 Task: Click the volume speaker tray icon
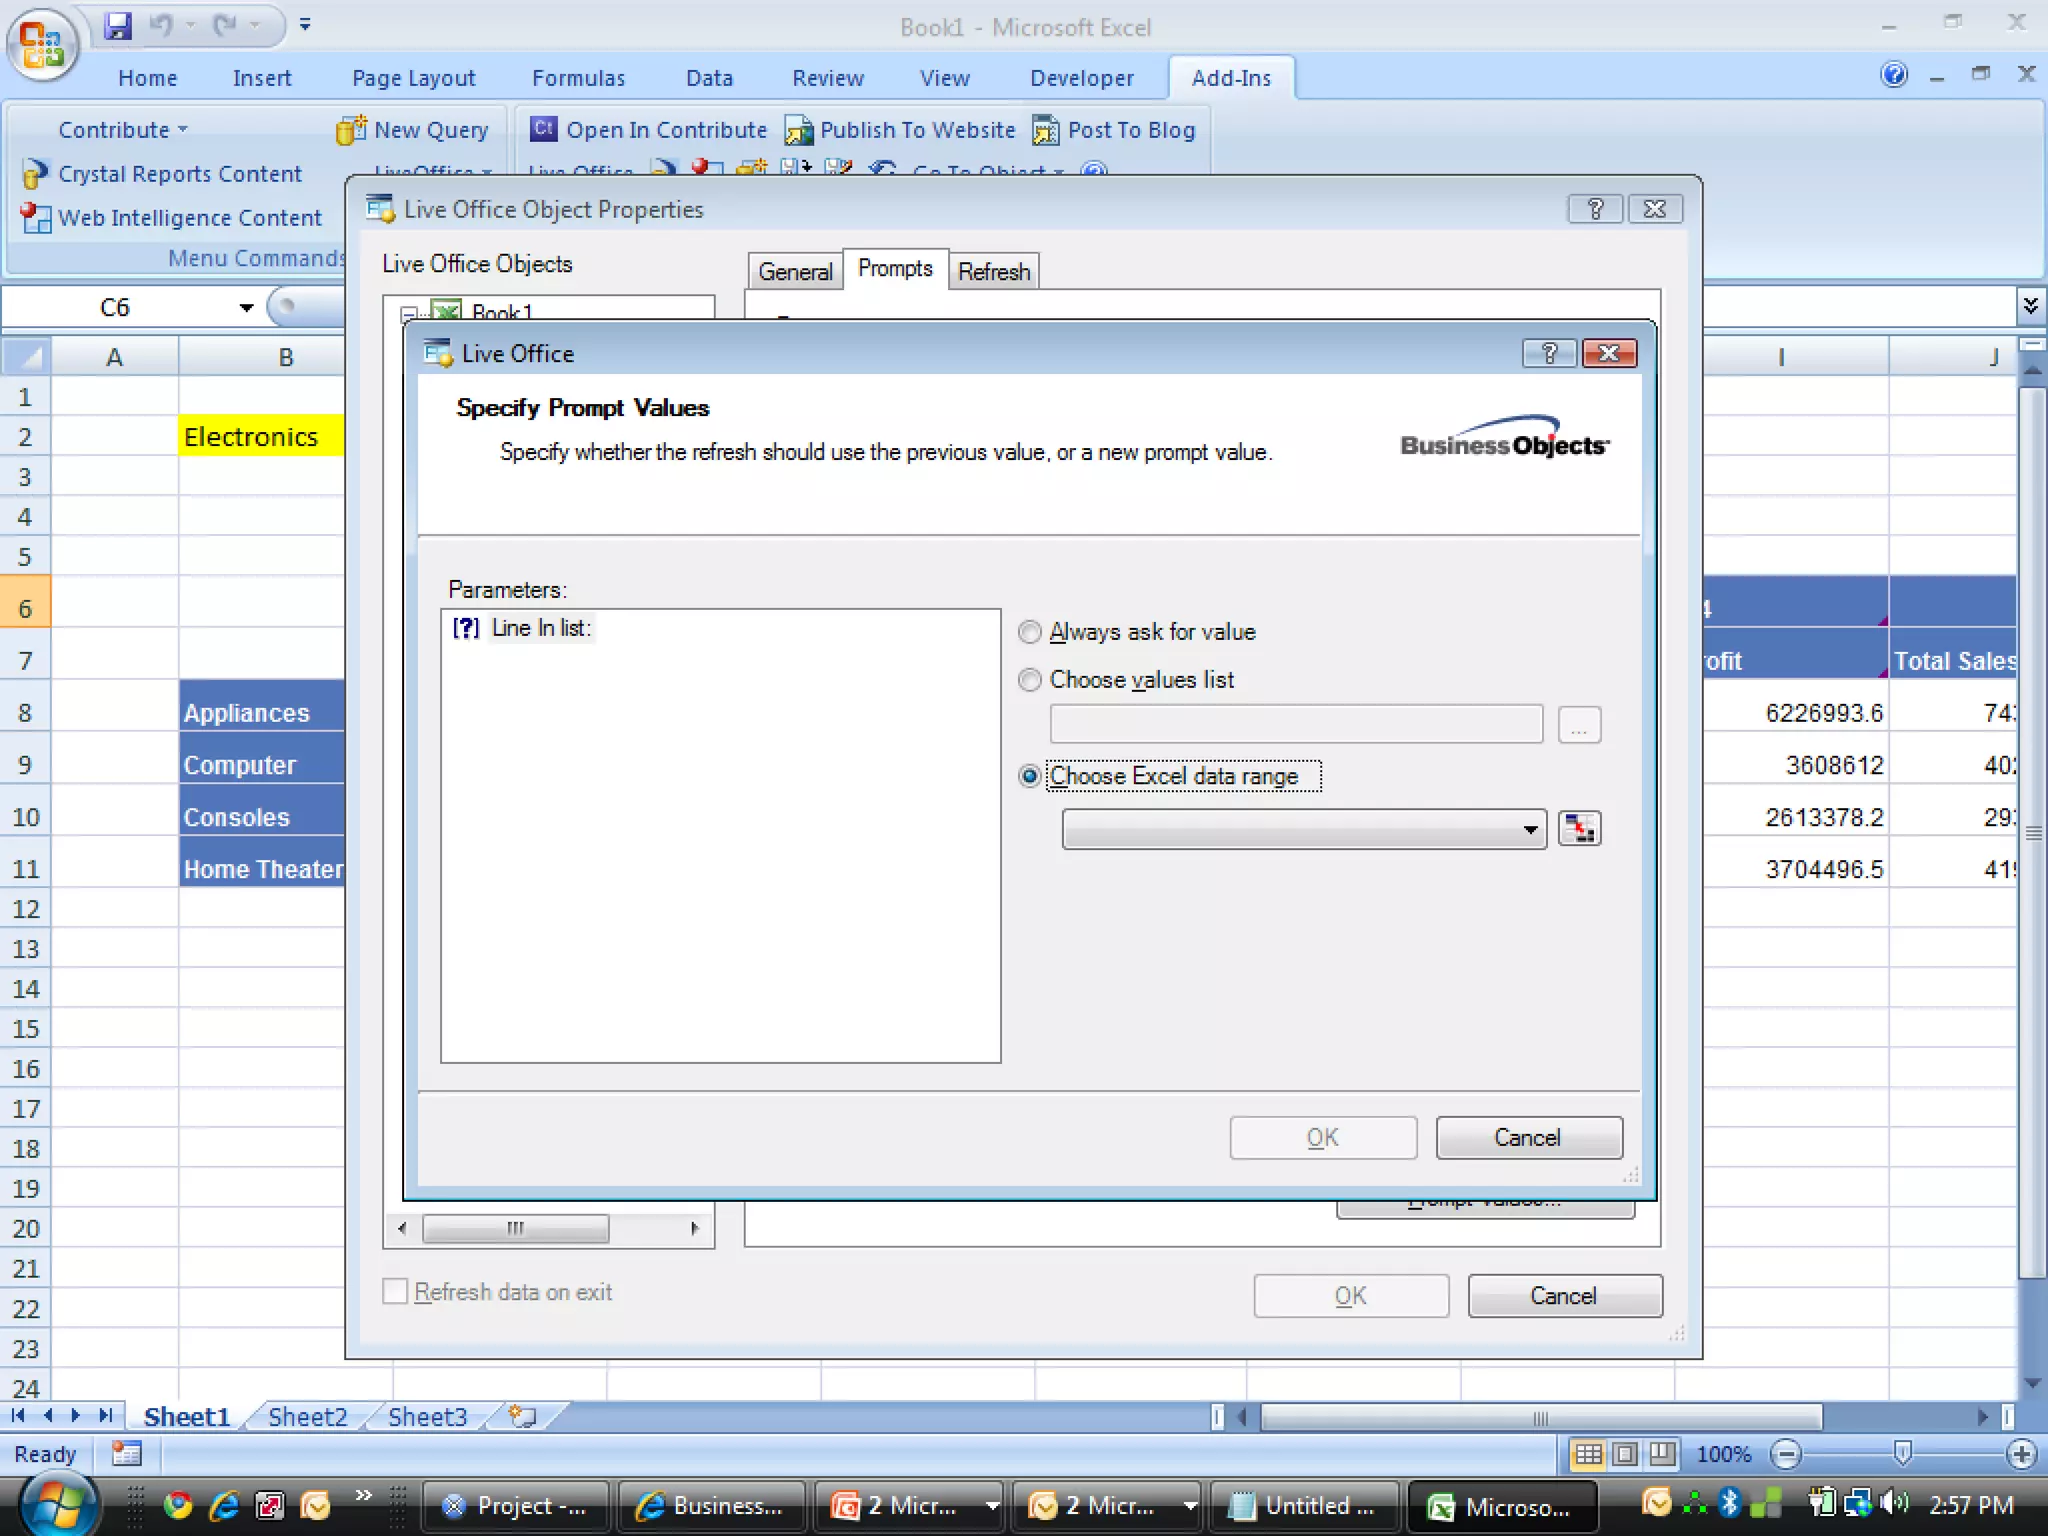[1893, 1503]
